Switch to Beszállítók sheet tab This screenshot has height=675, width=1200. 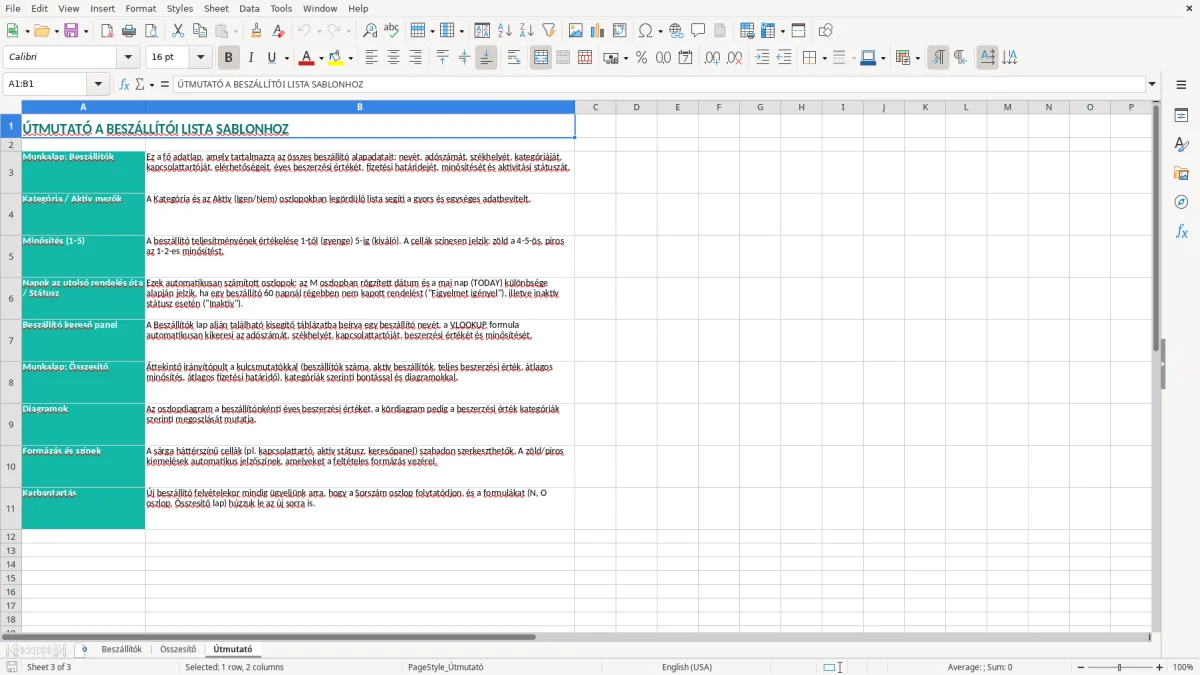(x=122, y=649)
